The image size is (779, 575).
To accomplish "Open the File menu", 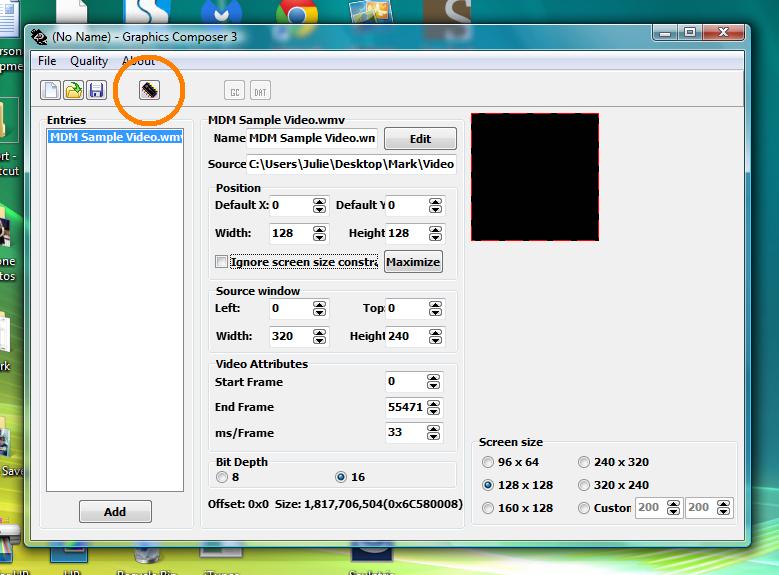I will 47,61.
